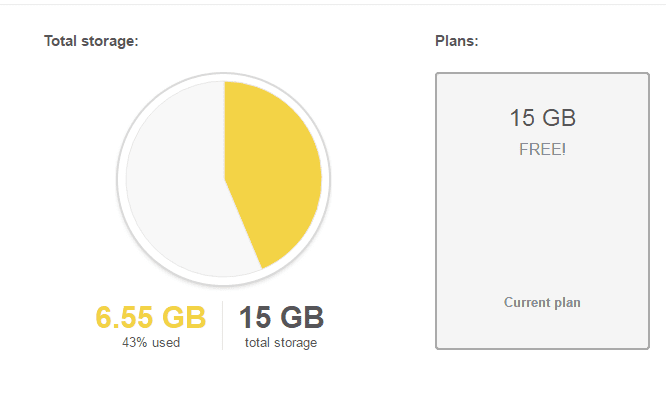Select the GB unit next to the yellow 6.55

pyautogui.click(x=184, y=317)
